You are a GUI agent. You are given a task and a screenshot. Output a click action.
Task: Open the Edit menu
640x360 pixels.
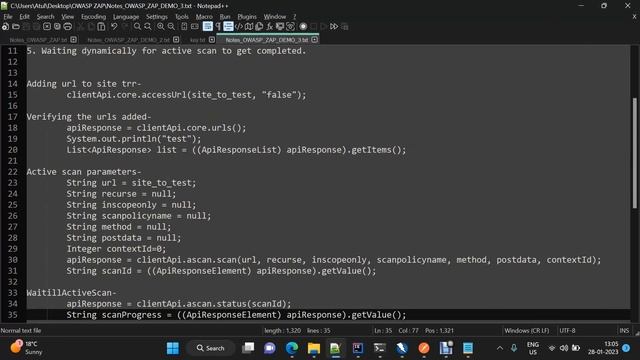coord(24,17)
